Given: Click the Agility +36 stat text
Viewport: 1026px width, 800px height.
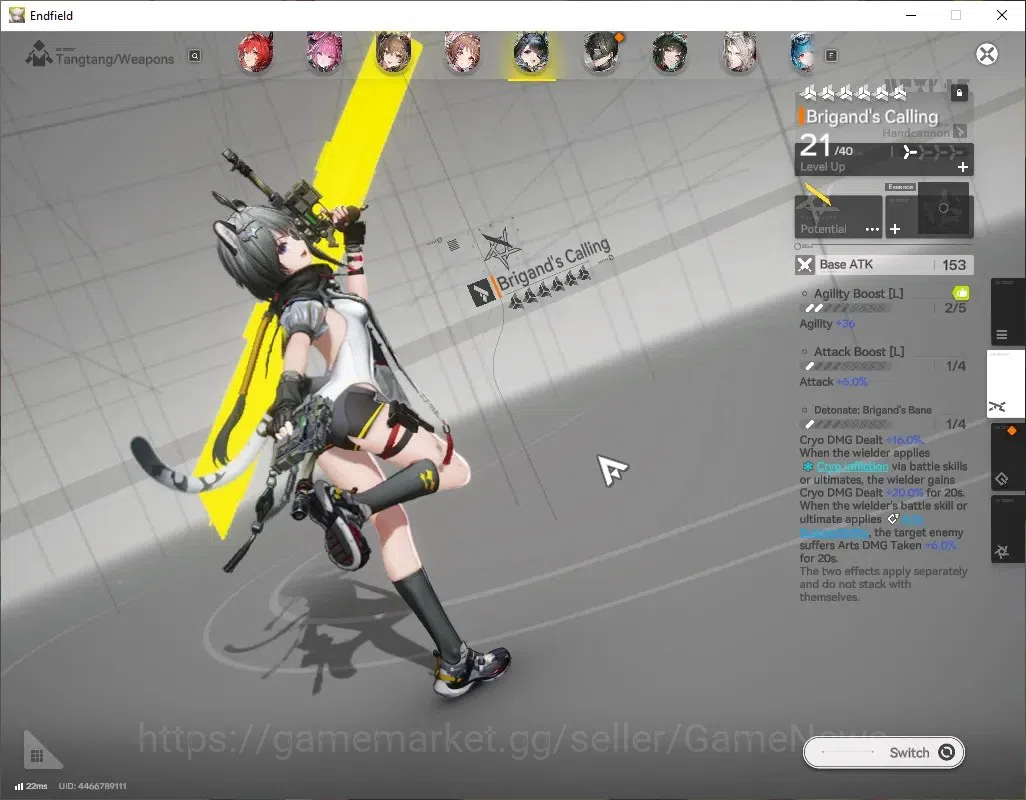Looking at the screenshot, I should [x=827, y=324].
